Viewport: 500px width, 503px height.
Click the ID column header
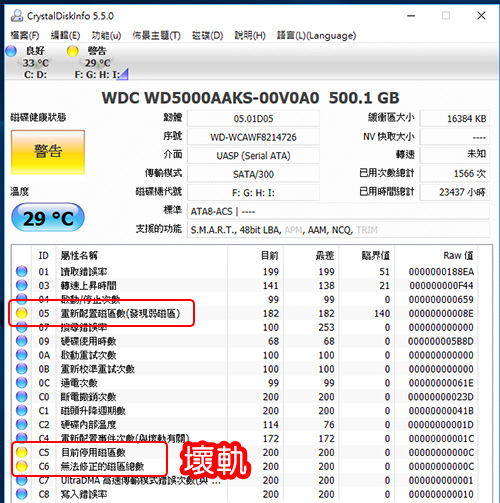(x=44, y=256)
